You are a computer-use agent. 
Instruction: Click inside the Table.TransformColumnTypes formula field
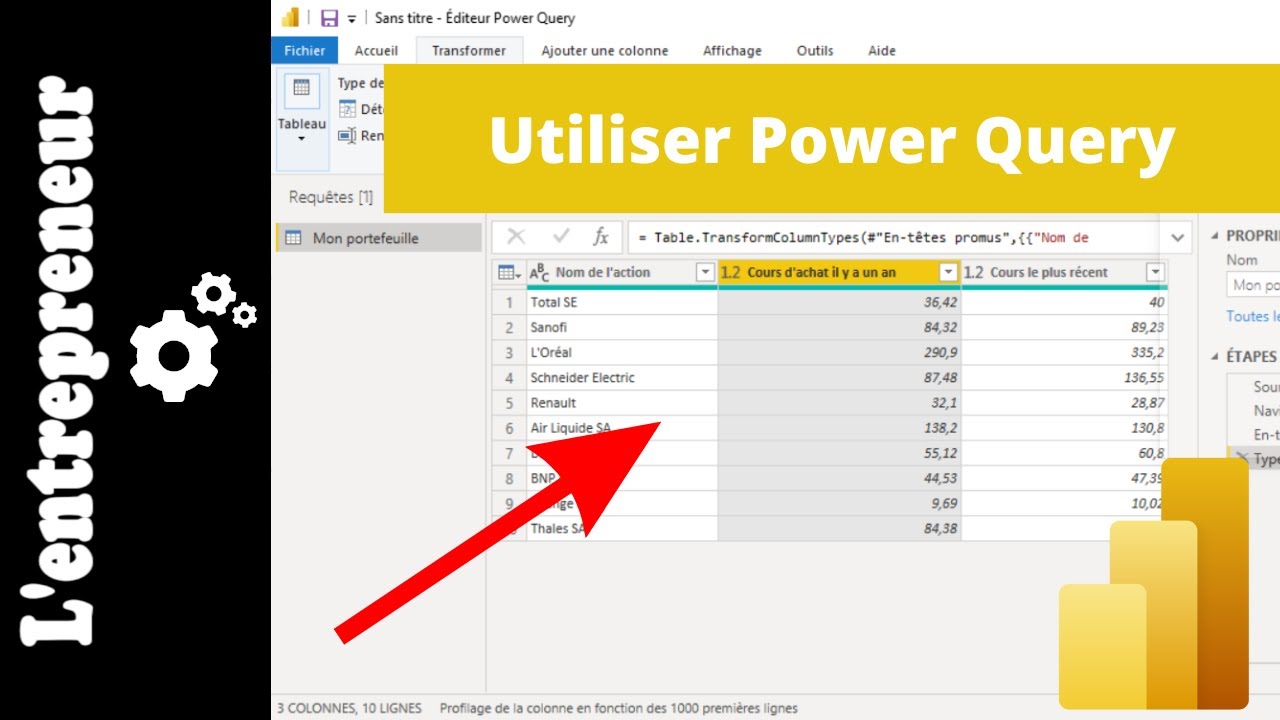click(x=895, y=238)
